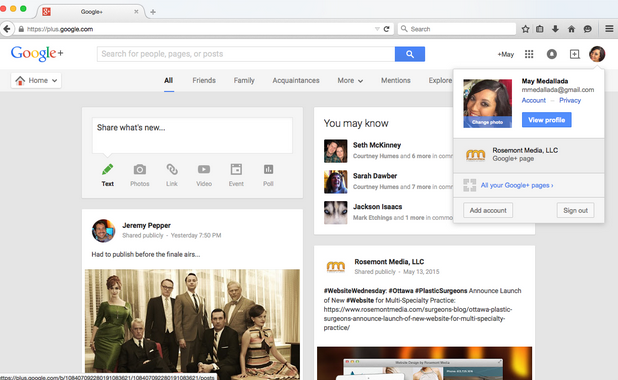Open the Google apps grid icon
The image size is (618, 380).
tap(529, 54)
